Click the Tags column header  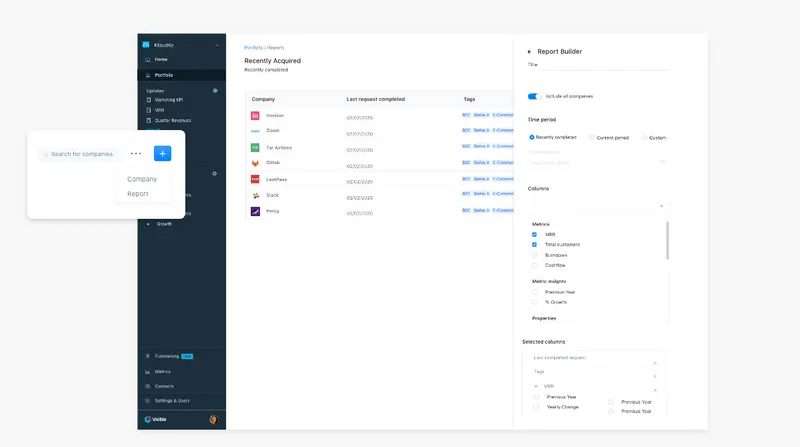click(469, 100)
